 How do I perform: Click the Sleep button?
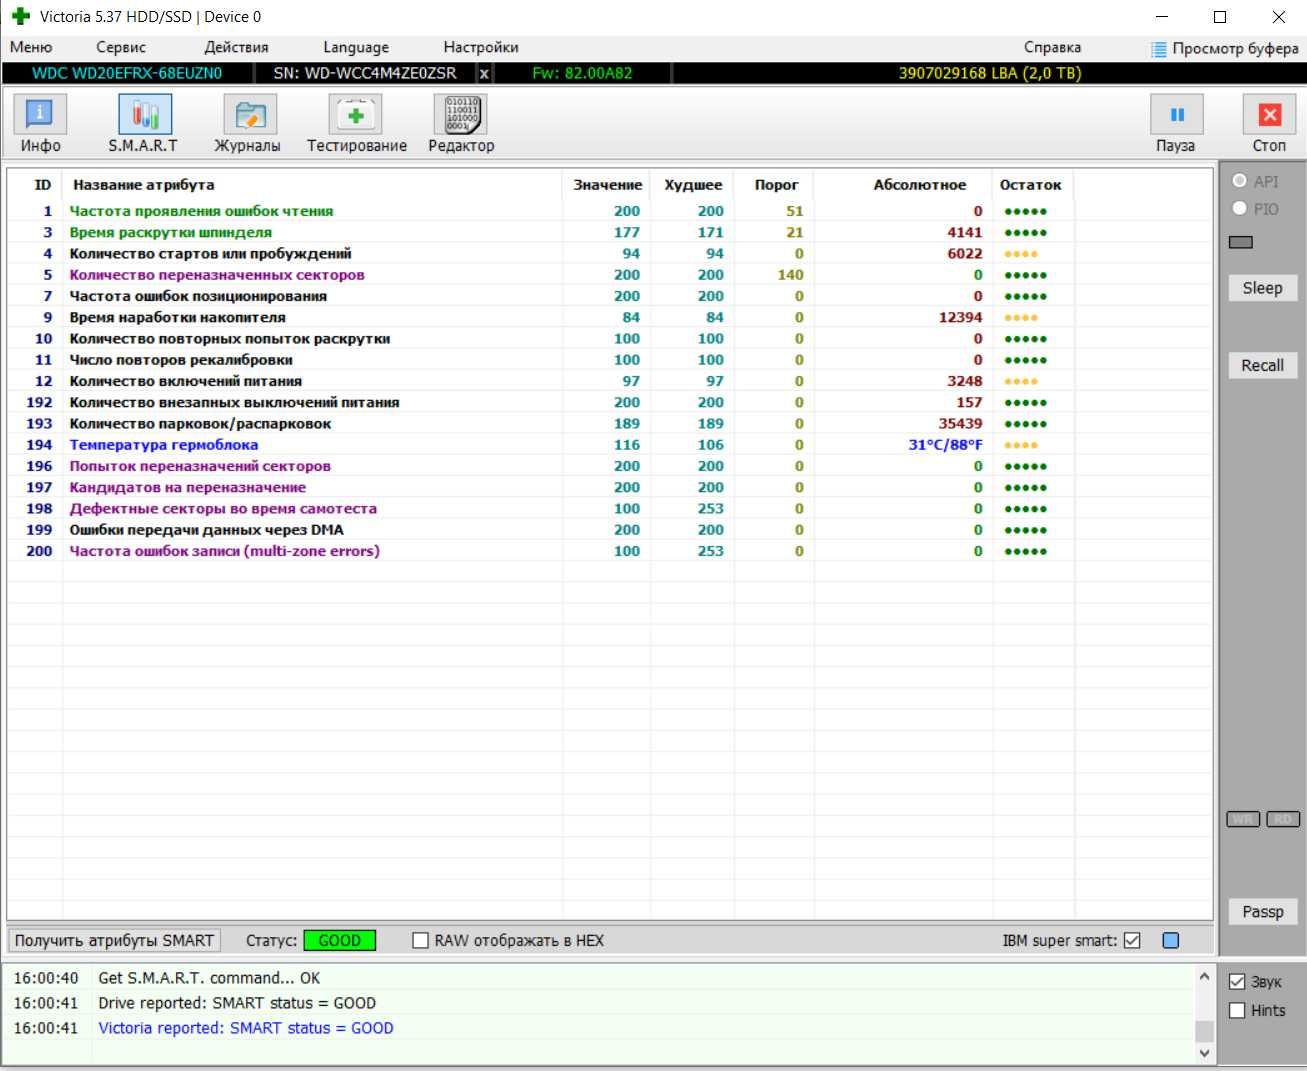[1262, 288]
